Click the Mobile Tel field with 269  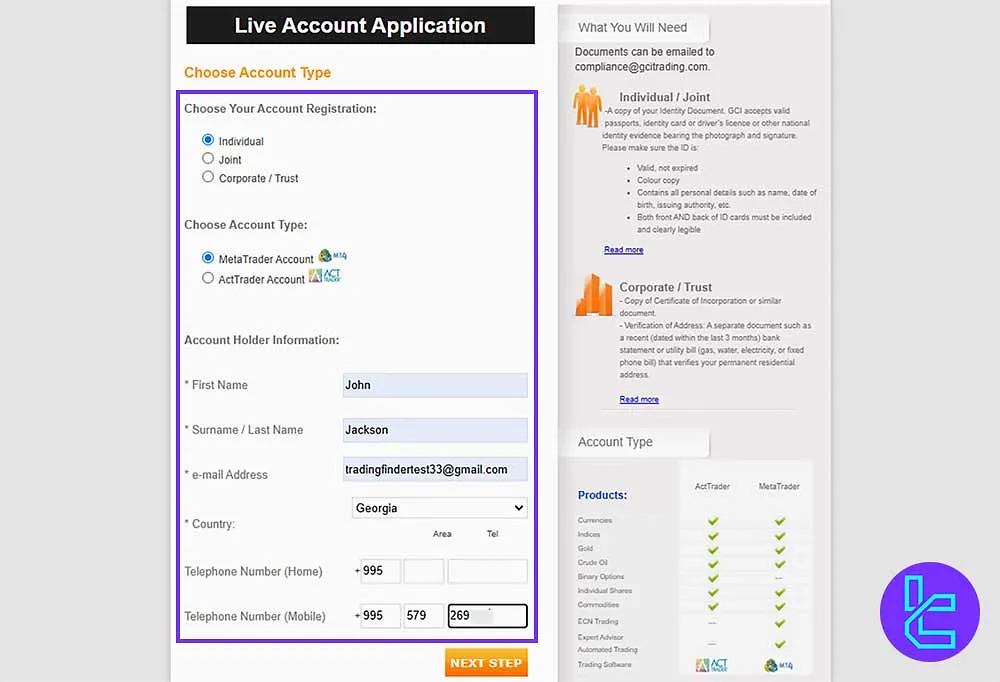point(487,616)
